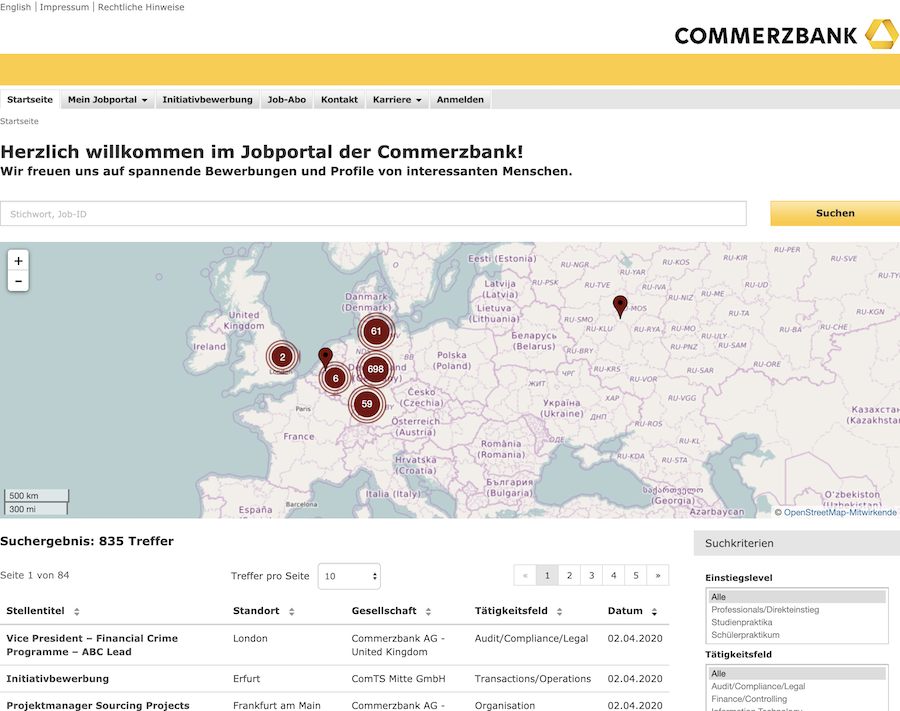Click the map pin near Moscow

coord(620,305)
